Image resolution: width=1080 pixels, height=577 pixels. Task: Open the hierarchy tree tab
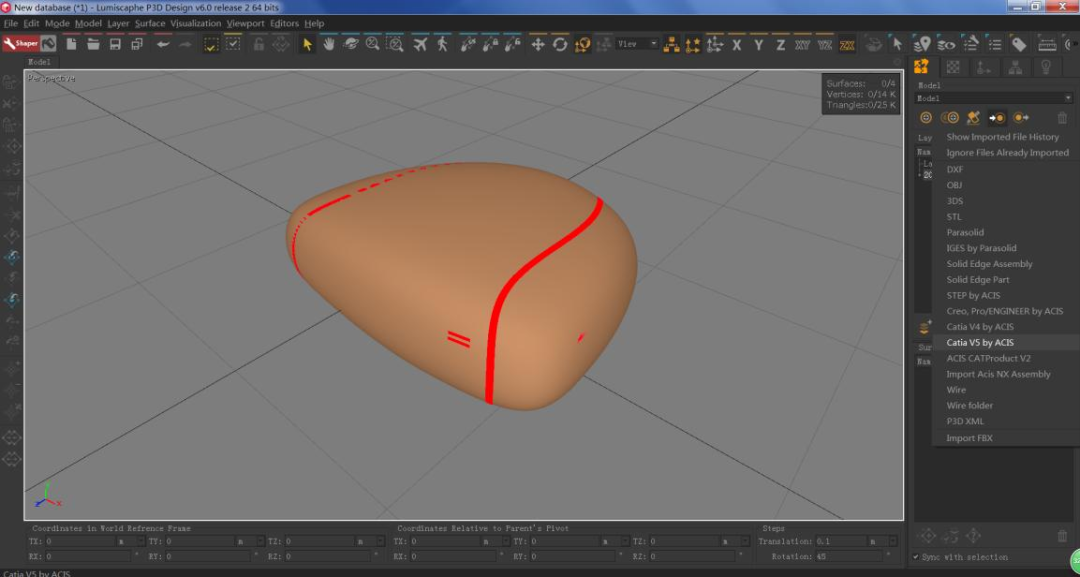(x=1015, y=67)
